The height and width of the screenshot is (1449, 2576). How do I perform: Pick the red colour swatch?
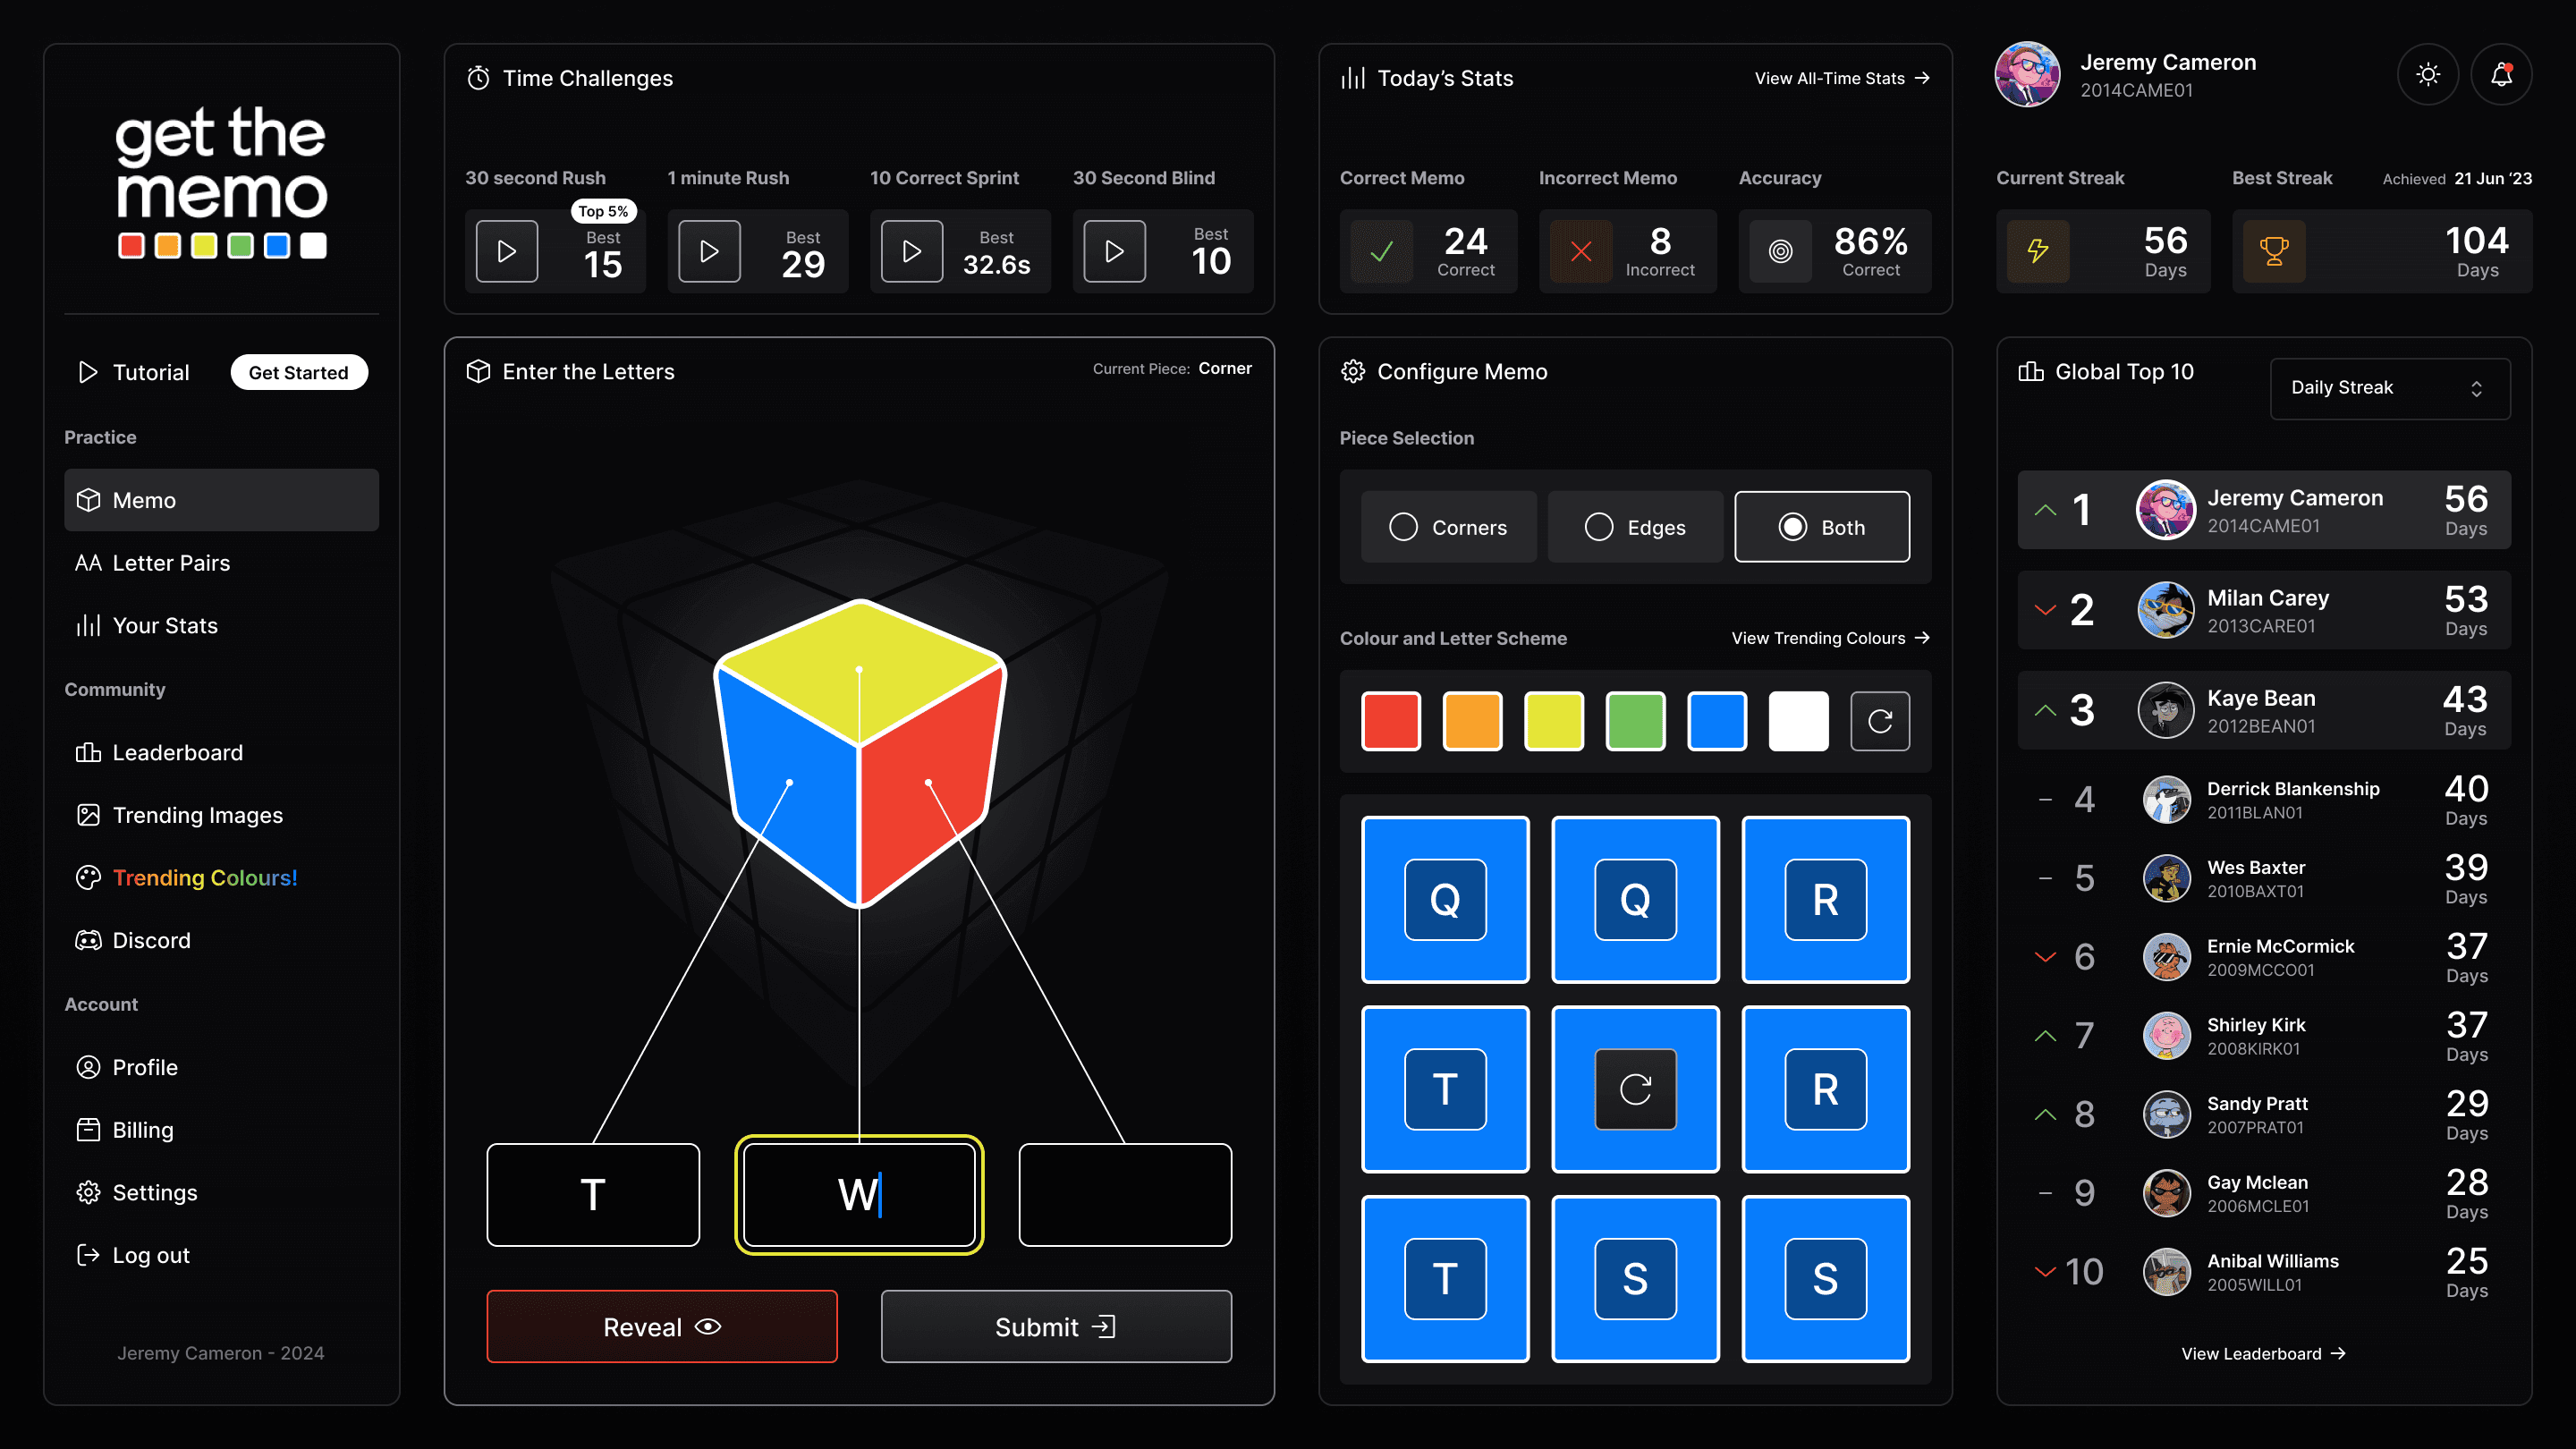(x=1391, y=721)
